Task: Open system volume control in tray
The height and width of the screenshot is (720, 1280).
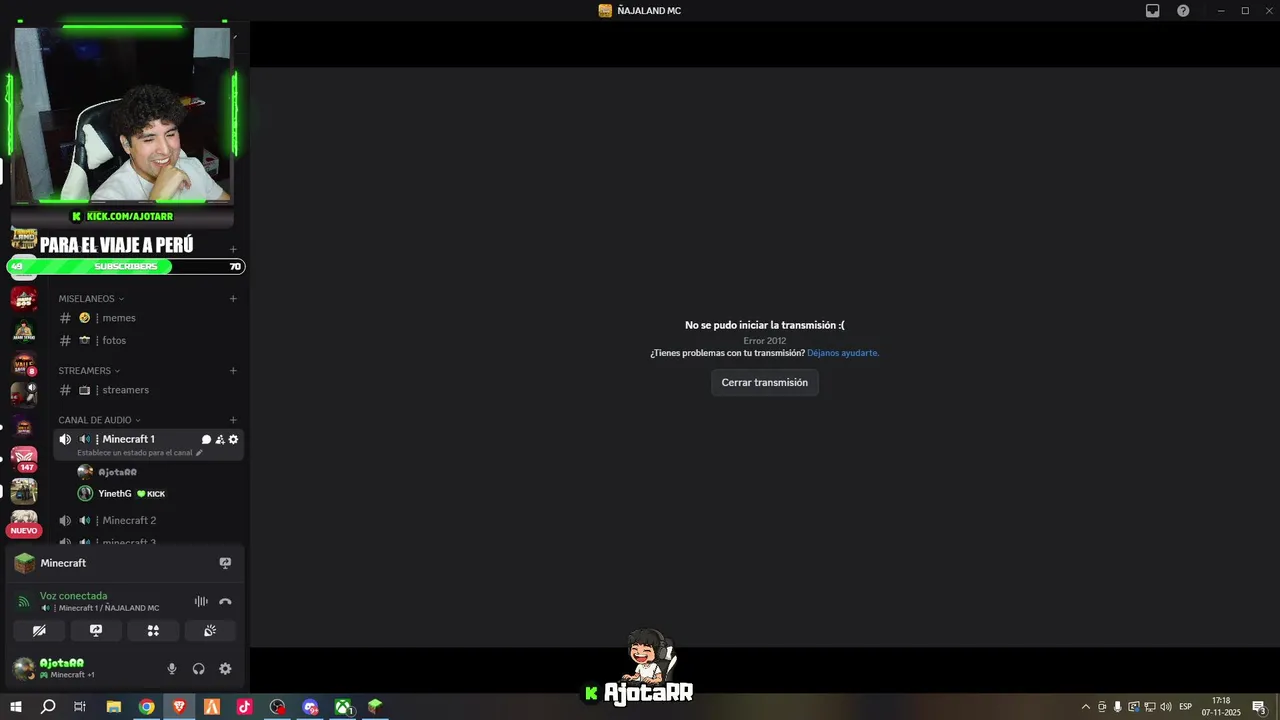Action: coord(1165,707)
